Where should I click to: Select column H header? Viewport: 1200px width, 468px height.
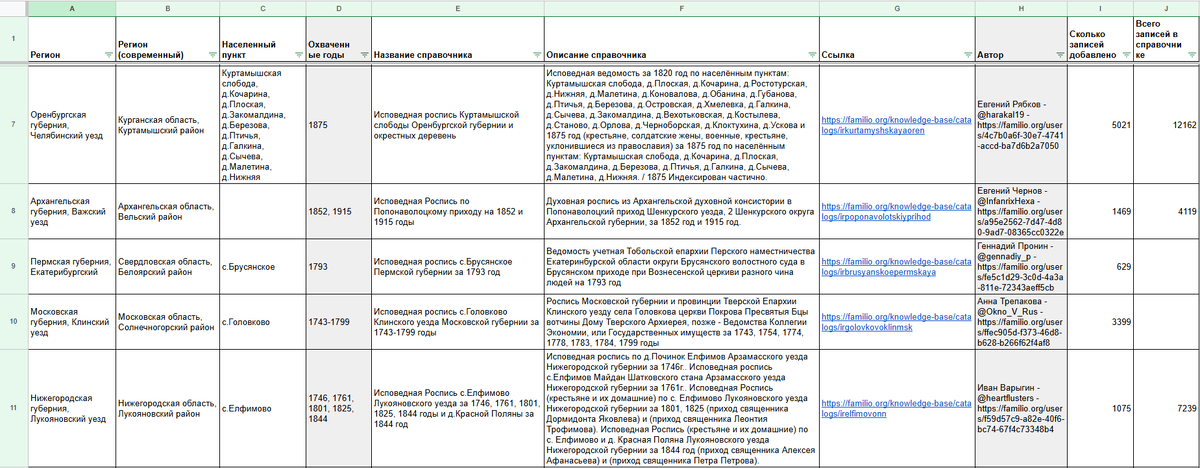1020,7
